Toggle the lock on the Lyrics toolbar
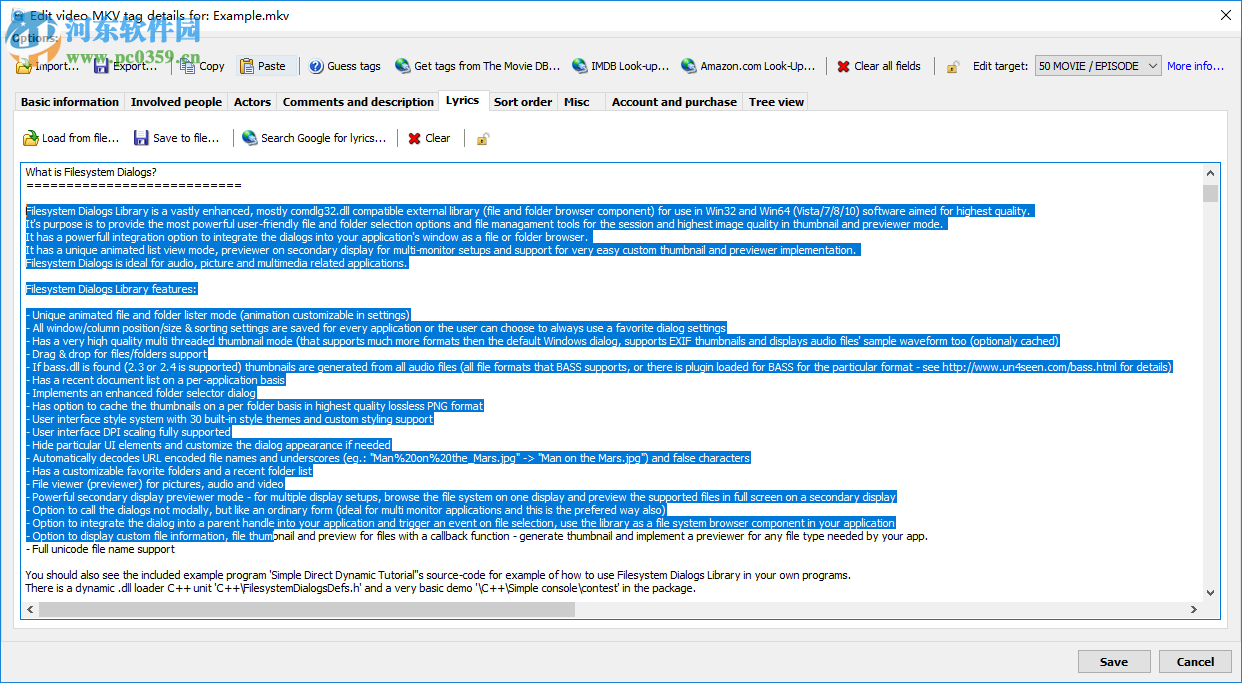This screenshot has height=683, width=1242. pos(482,138)
